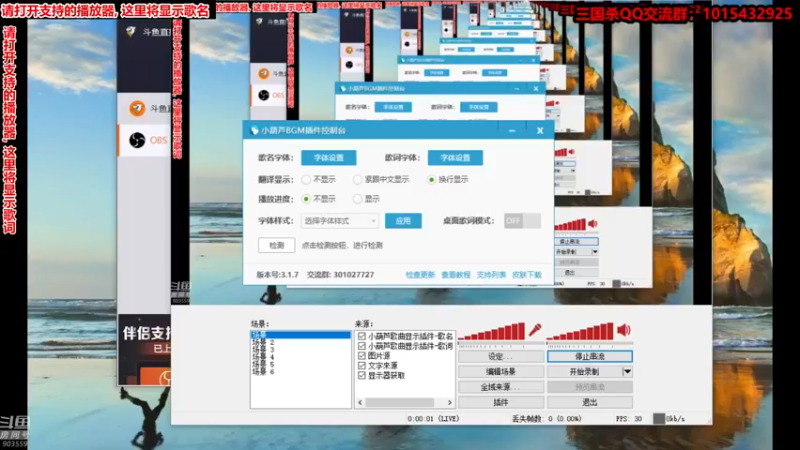This screenshot has height=450, width=800.
Task: Click the 应用 button
Action: tap(403, 221)
